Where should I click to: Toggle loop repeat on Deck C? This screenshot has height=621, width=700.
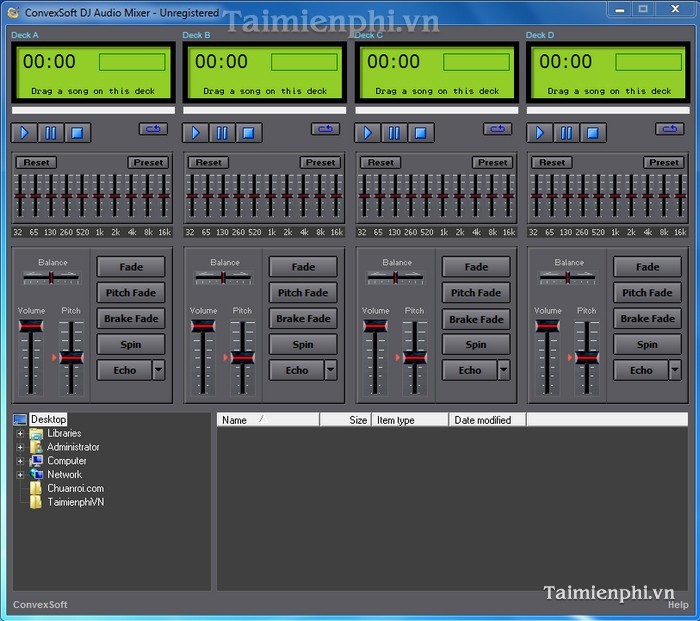tap(497, 129)
